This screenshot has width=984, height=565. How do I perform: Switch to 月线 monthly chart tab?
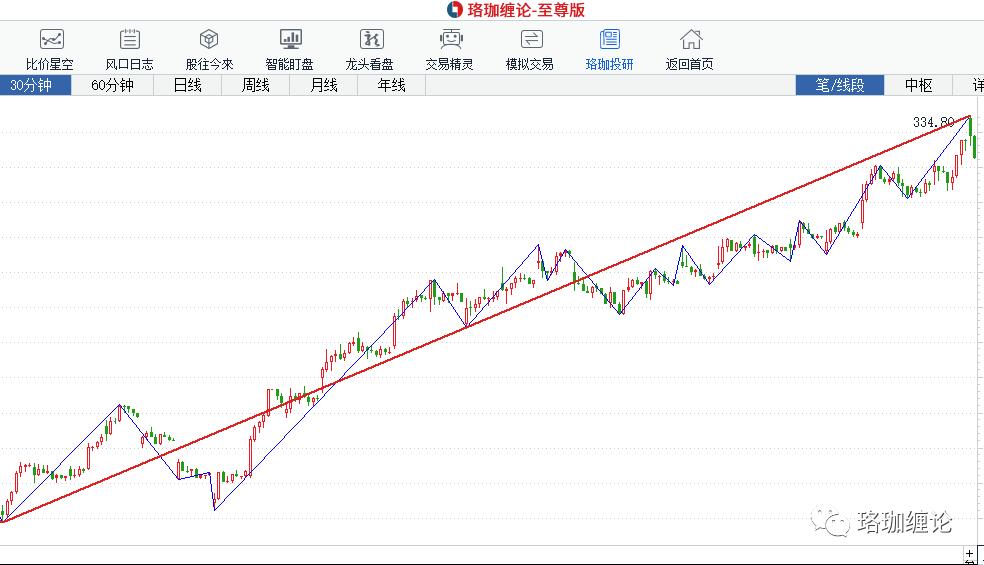coord(324,86)
